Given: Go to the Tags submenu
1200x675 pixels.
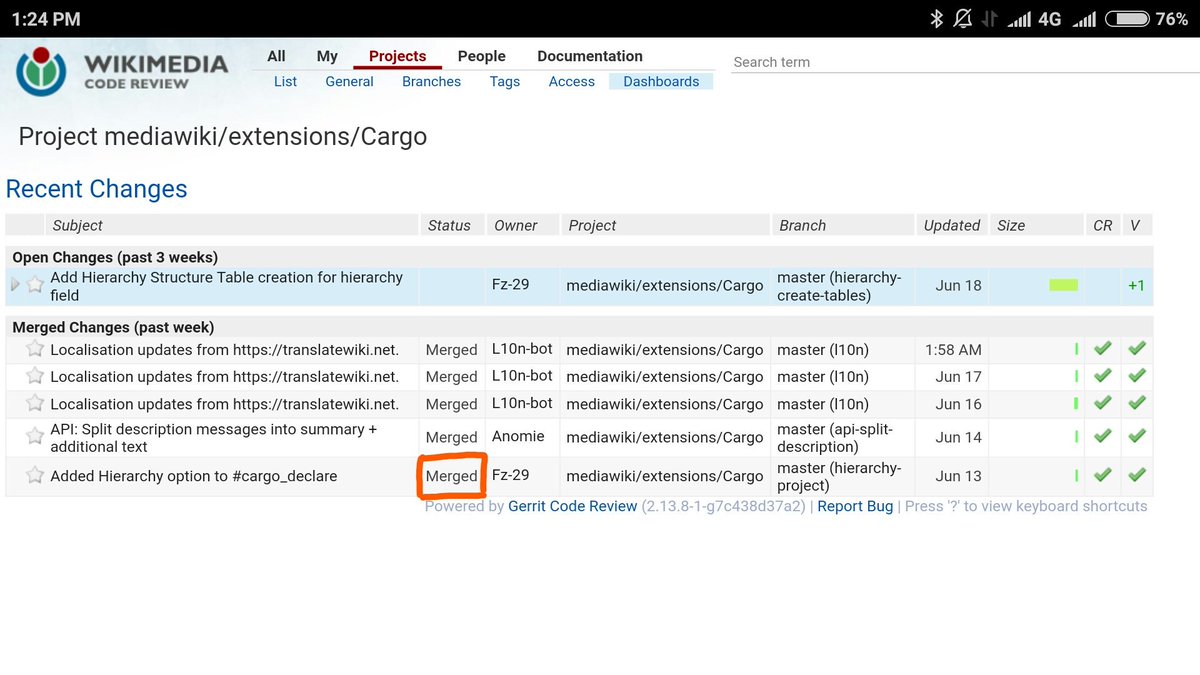Looking at the screenshot, I should [x=505, y=81].
